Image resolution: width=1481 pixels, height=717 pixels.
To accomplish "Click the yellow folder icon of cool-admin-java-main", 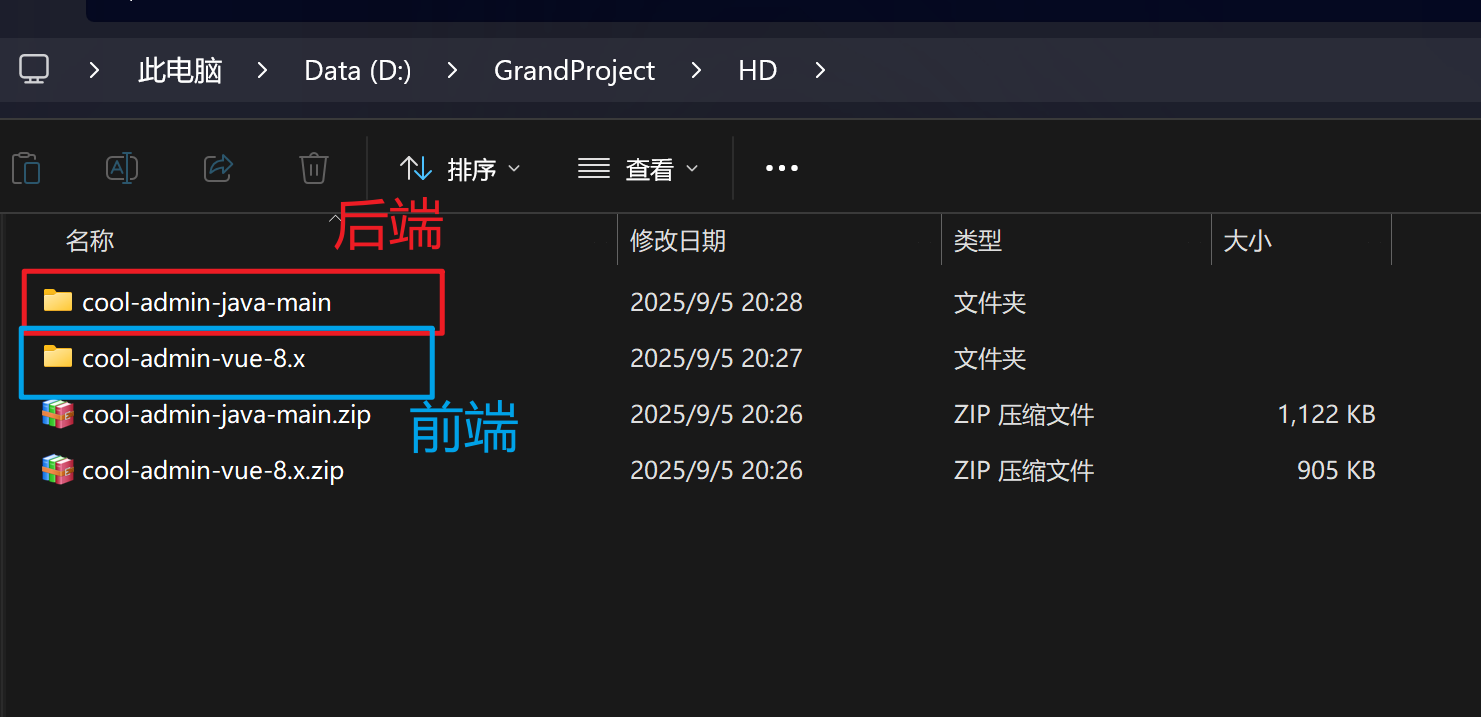I will (x=57, y=301).
